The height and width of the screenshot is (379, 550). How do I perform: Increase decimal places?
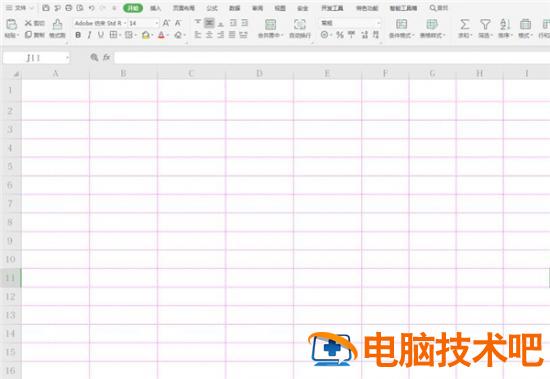tap(364, 34)
